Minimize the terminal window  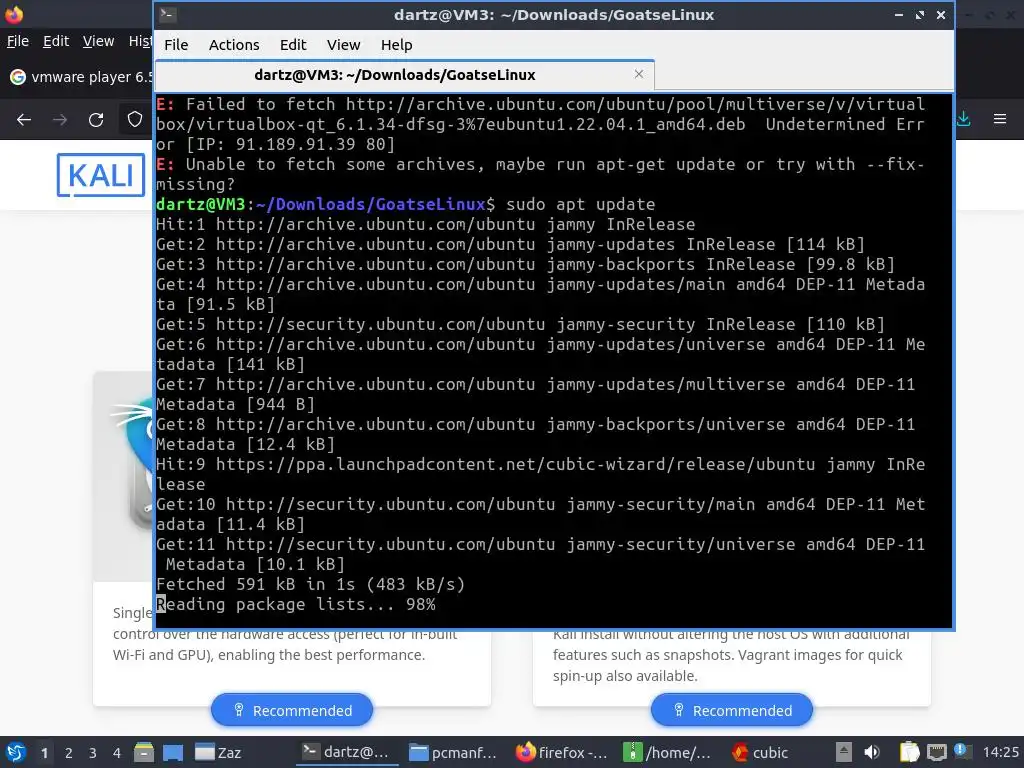pyautogui.click(x=899, y=14)
